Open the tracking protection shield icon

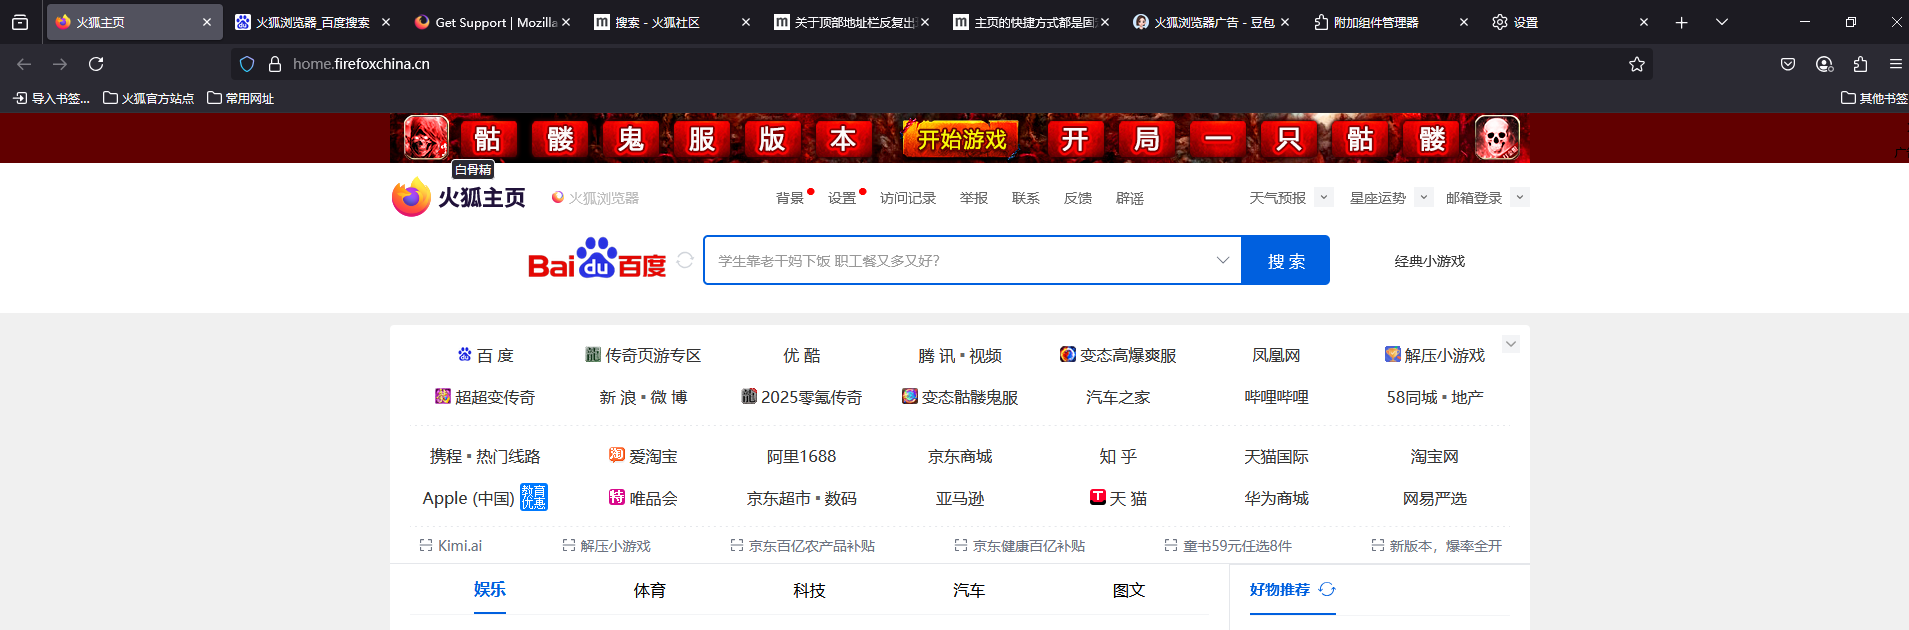247,64
